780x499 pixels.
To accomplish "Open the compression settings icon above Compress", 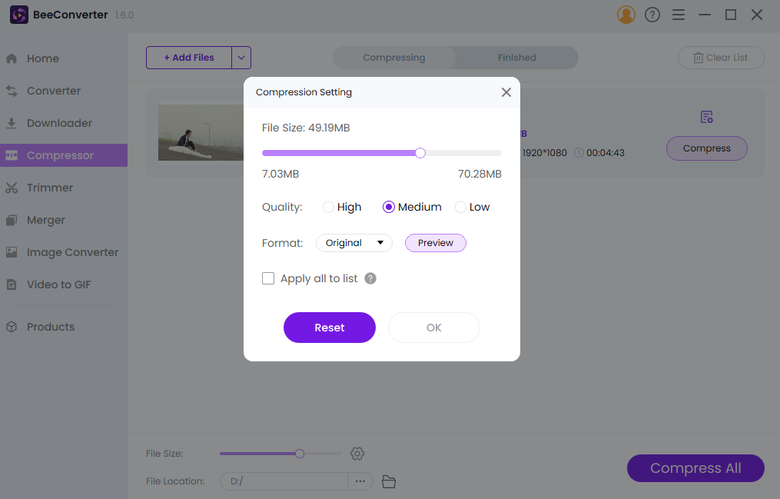I will click(x=706, y=117).
